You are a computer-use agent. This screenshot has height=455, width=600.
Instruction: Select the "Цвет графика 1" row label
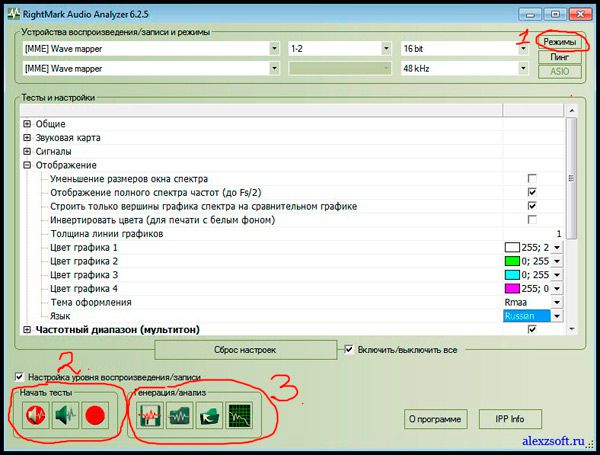pyautogui.click(x=84, y=248)
